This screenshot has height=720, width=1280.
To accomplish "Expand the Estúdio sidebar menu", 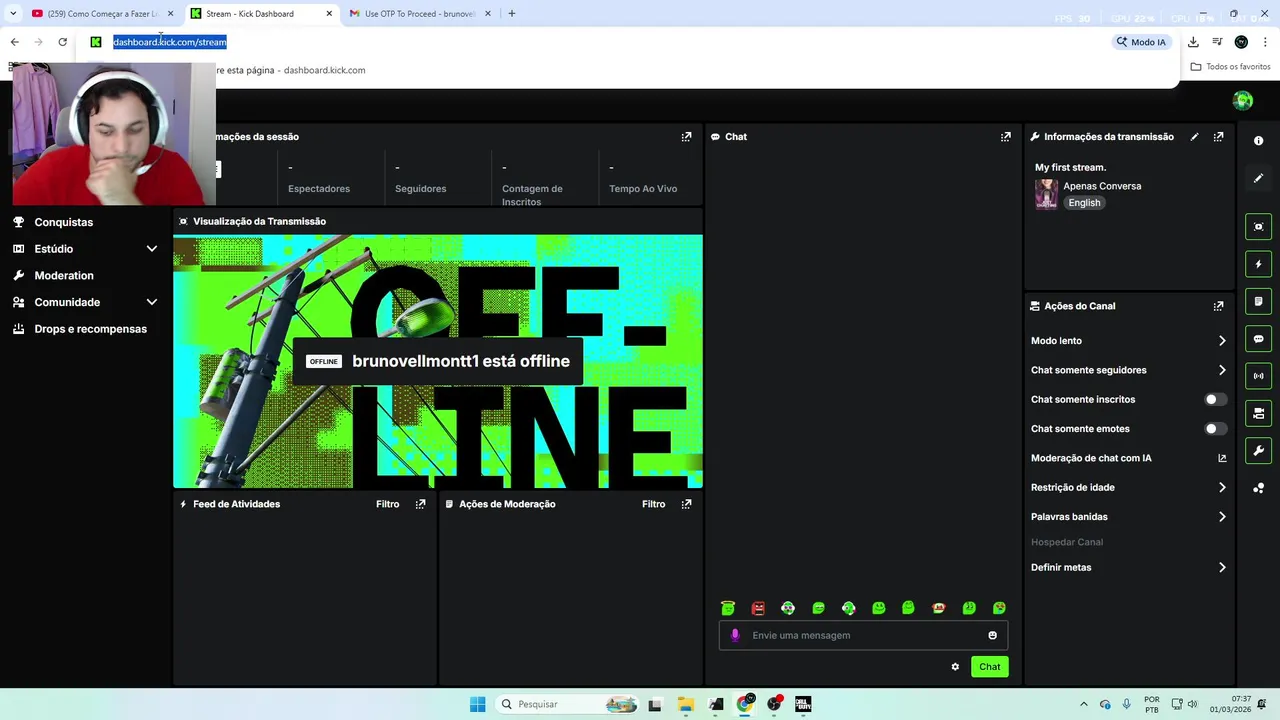I will tap(152, 249).
